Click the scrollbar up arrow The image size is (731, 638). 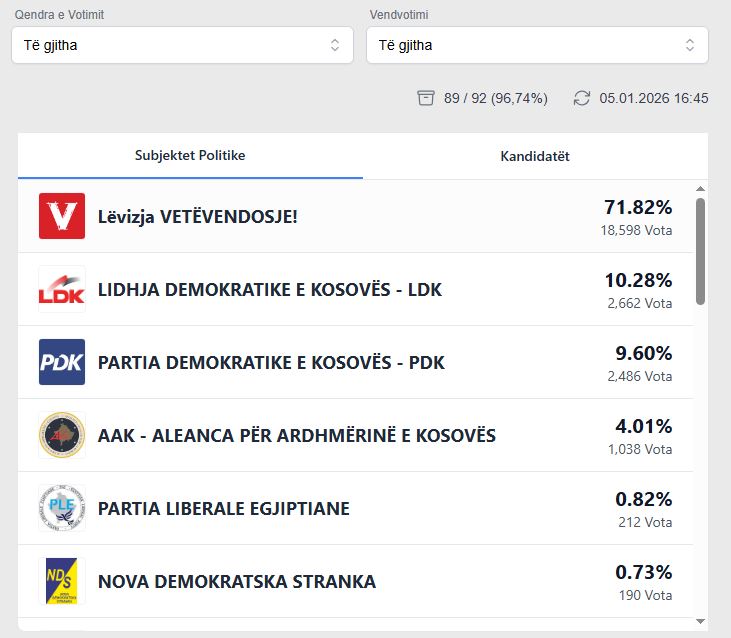click(700, 188)
